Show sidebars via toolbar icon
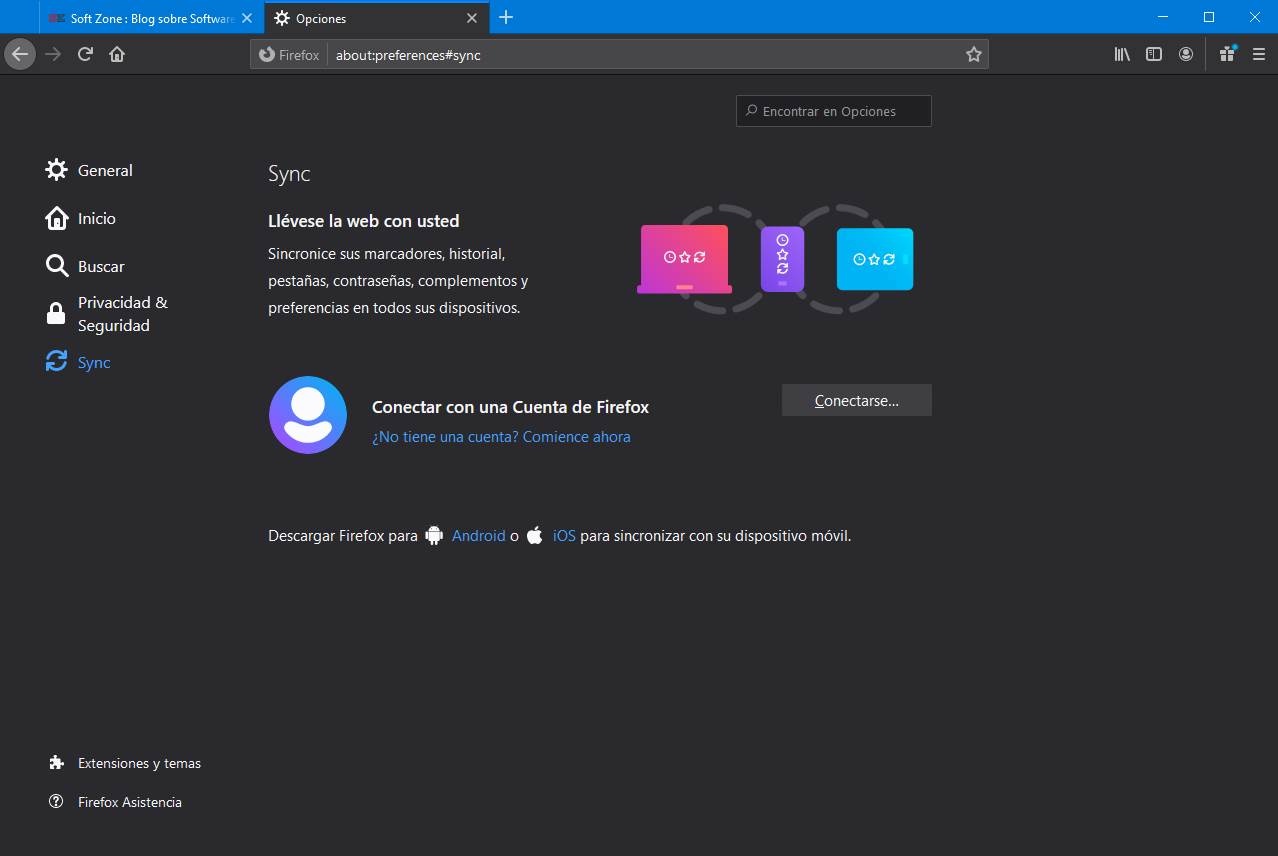This screenshot has height=856, width=1278. [1154, 54]
